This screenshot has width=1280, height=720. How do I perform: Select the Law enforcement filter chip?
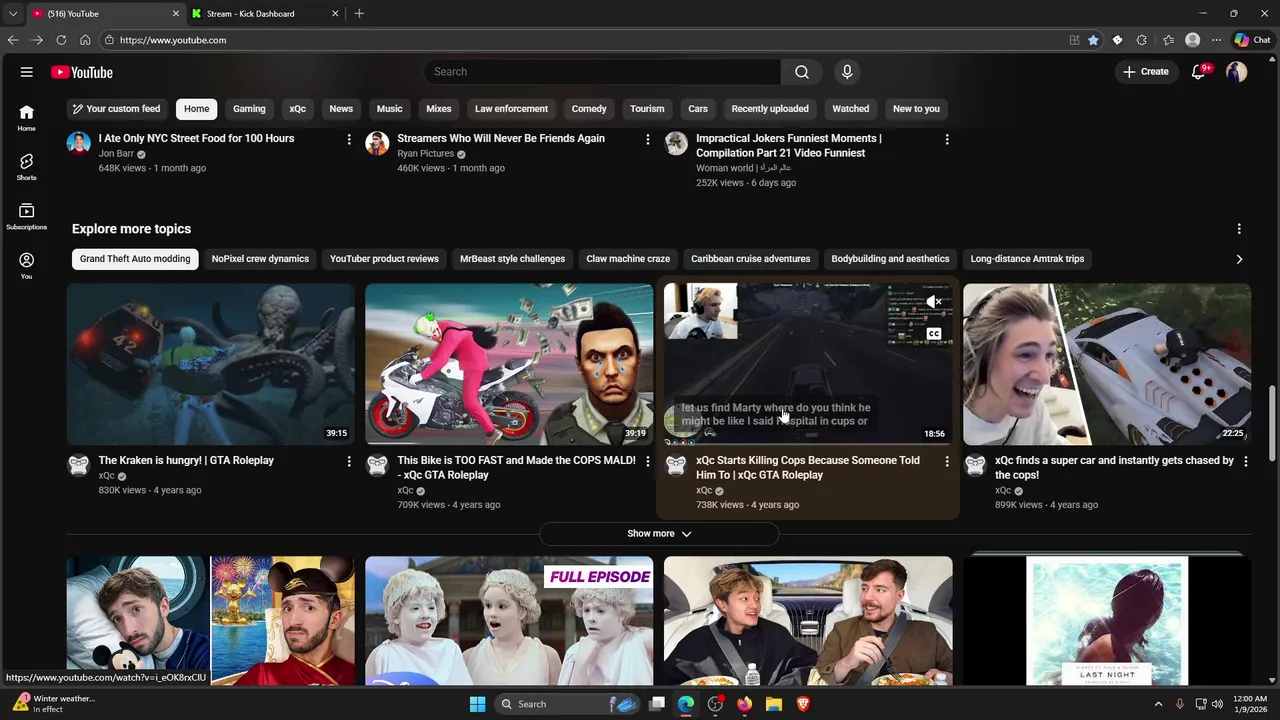511,109
